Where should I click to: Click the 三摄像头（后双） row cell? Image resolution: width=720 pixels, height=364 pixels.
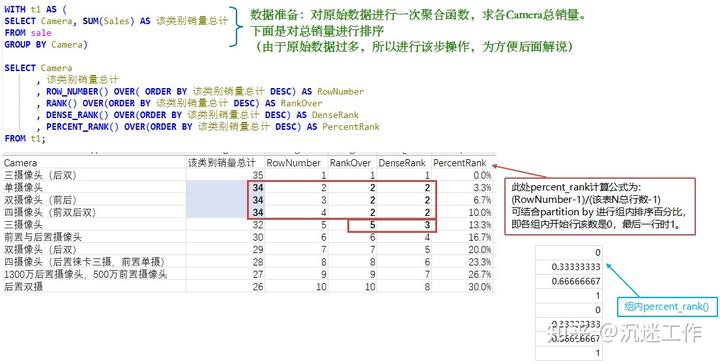coord(94,175)
